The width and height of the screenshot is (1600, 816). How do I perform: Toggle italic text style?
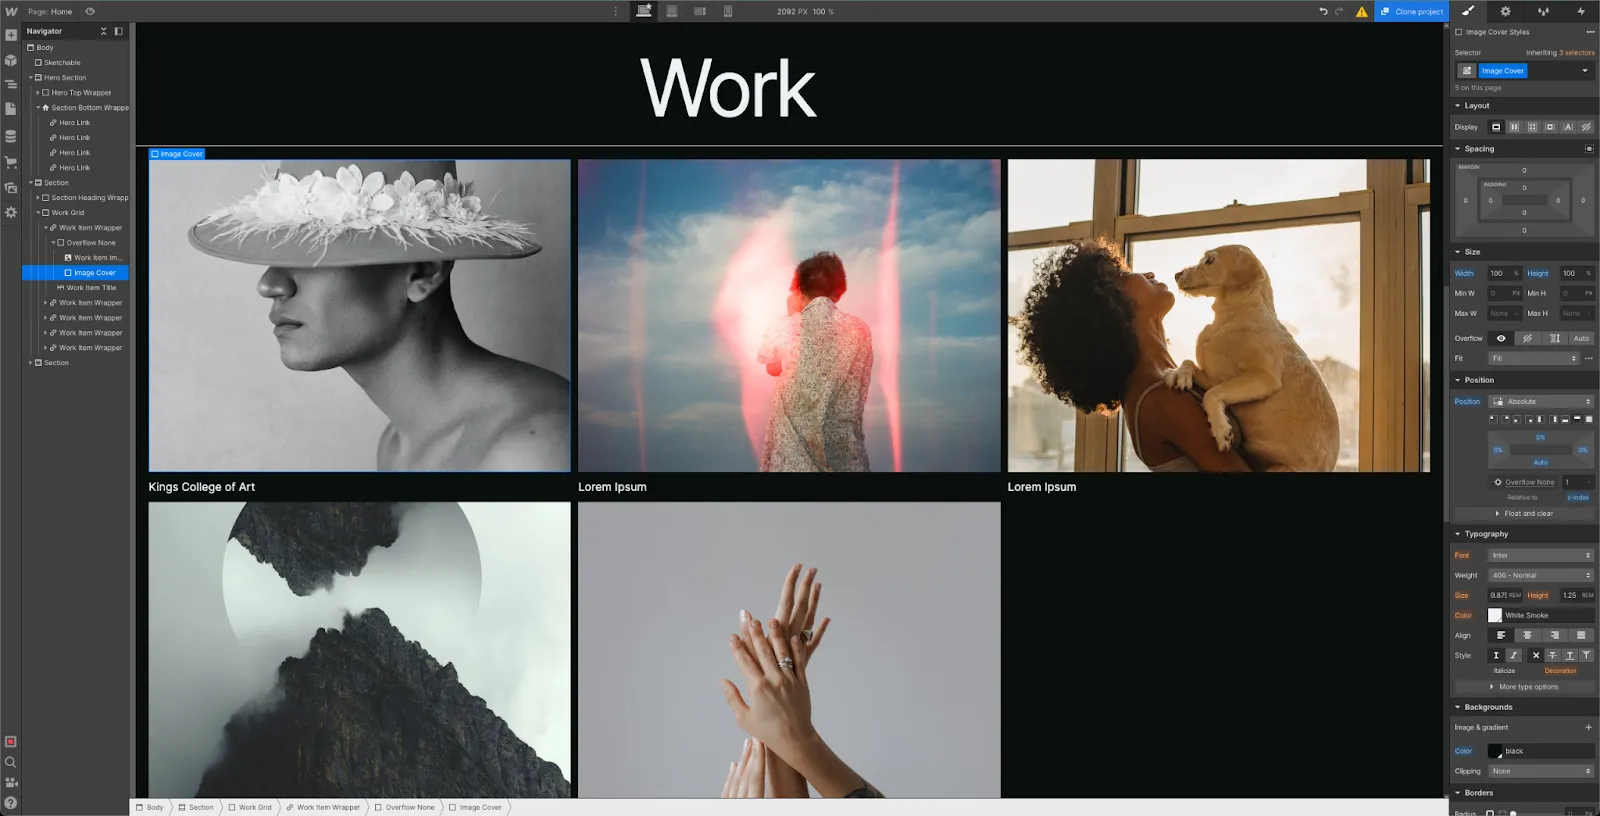click(1513, 655)
